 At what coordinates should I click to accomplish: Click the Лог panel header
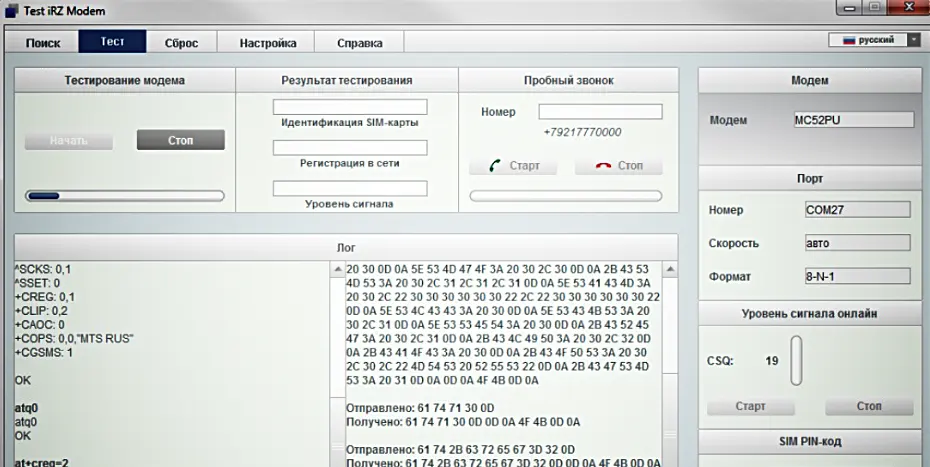346,247
